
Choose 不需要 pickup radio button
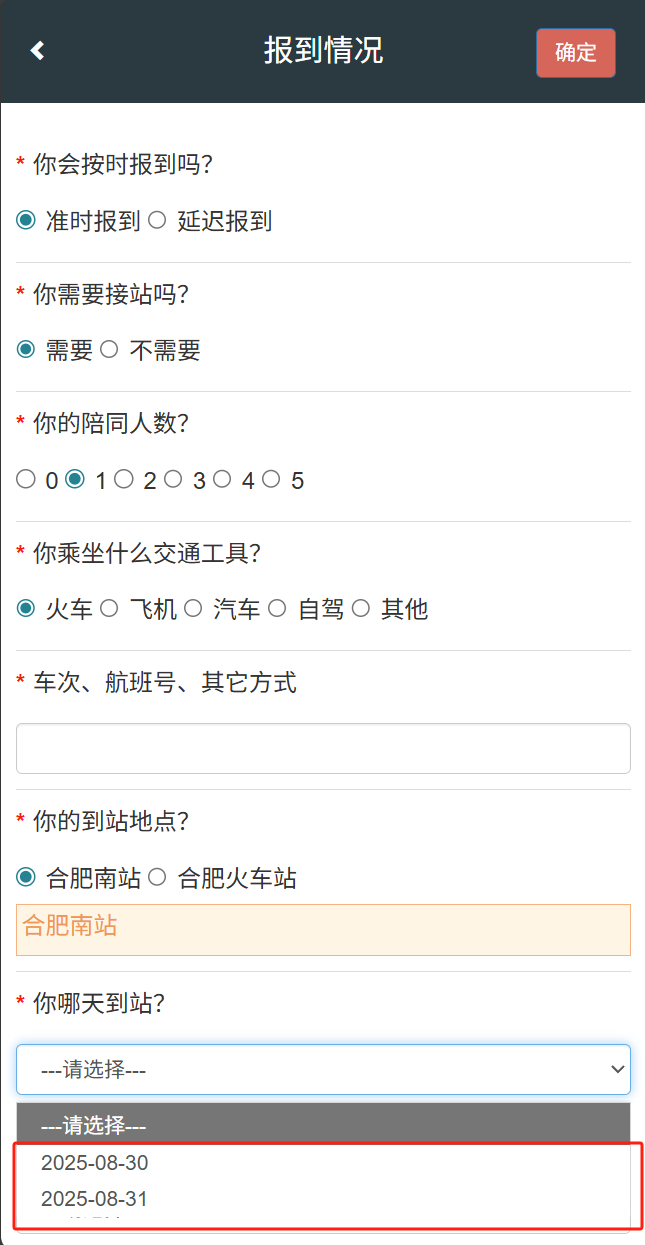tap(109, 349)
